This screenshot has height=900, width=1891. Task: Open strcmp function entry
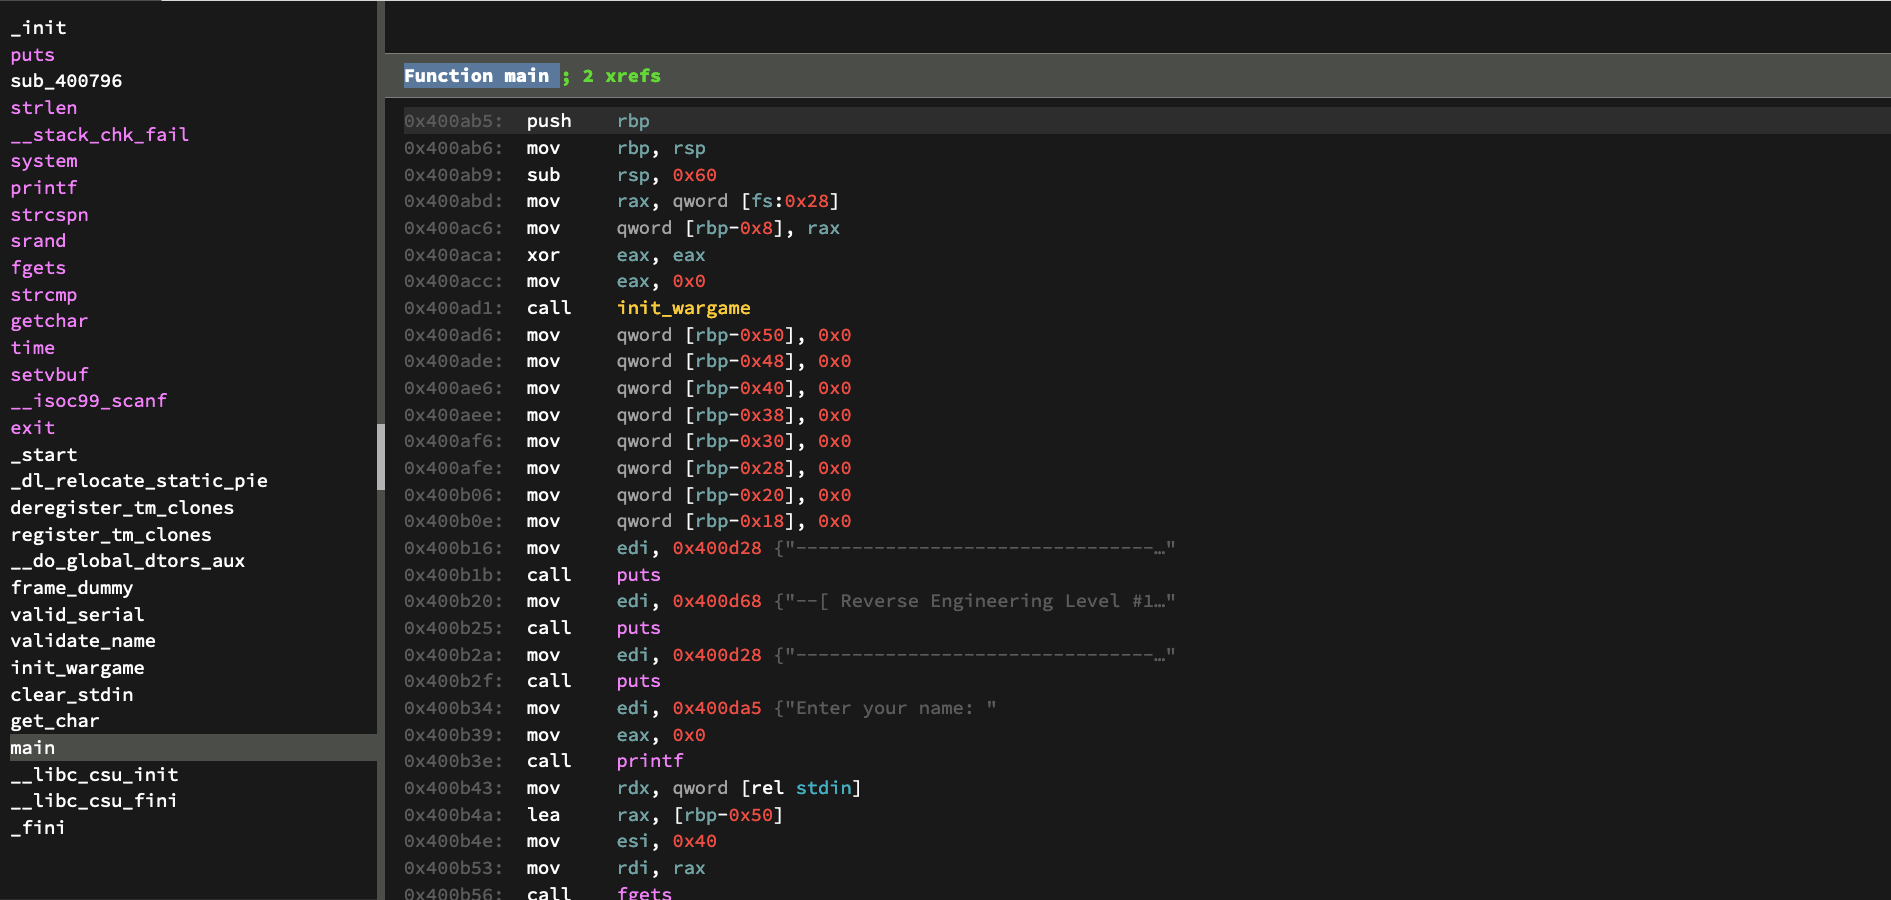pos(43,295)
